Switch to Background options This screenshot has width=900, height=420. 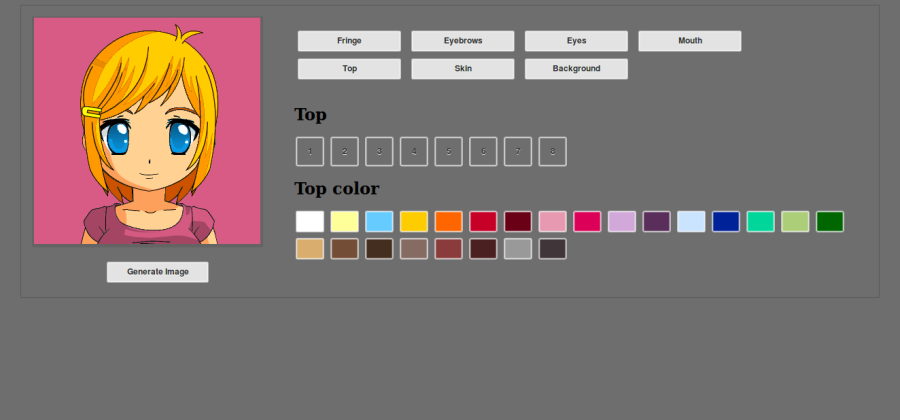576,69
